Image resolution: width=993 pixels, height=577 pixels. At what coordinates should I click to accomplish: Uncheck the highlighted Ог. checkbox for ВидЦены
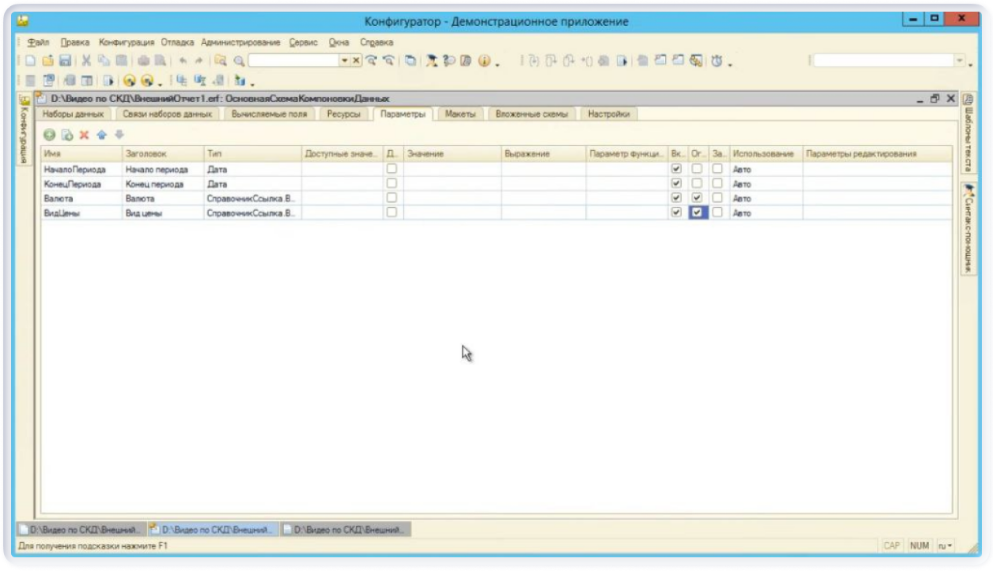697,213
